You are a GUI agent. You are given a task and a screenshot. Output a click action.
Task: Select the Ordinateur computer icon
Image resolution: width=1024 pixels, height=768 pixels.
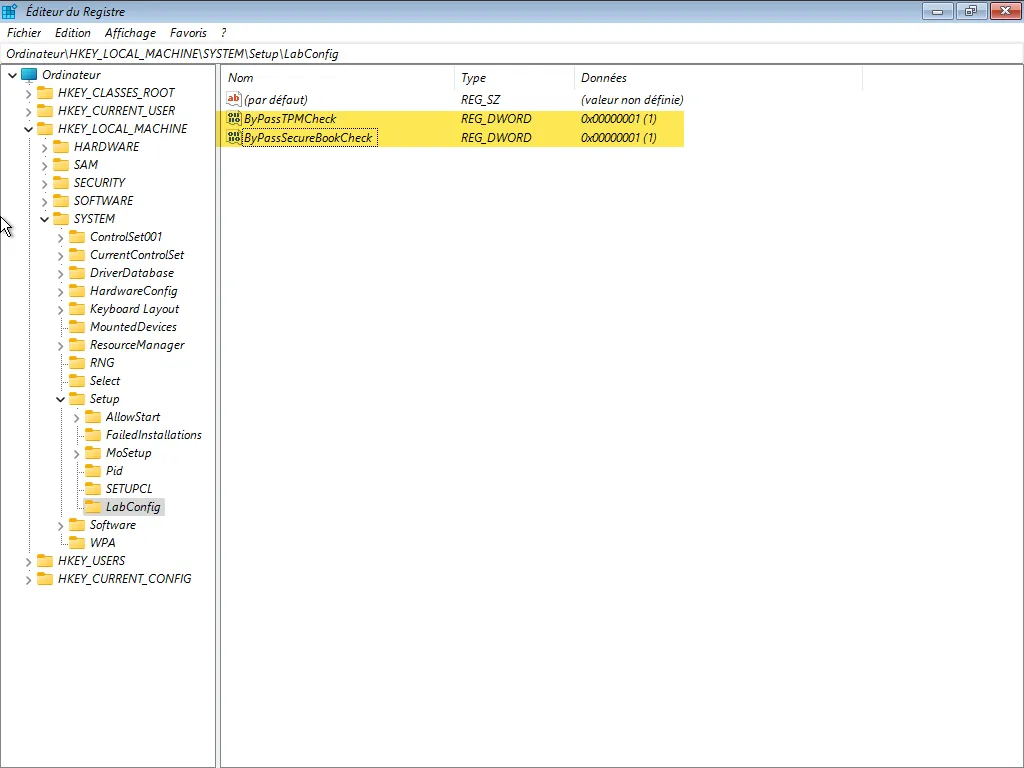click(x=29, y=75)
